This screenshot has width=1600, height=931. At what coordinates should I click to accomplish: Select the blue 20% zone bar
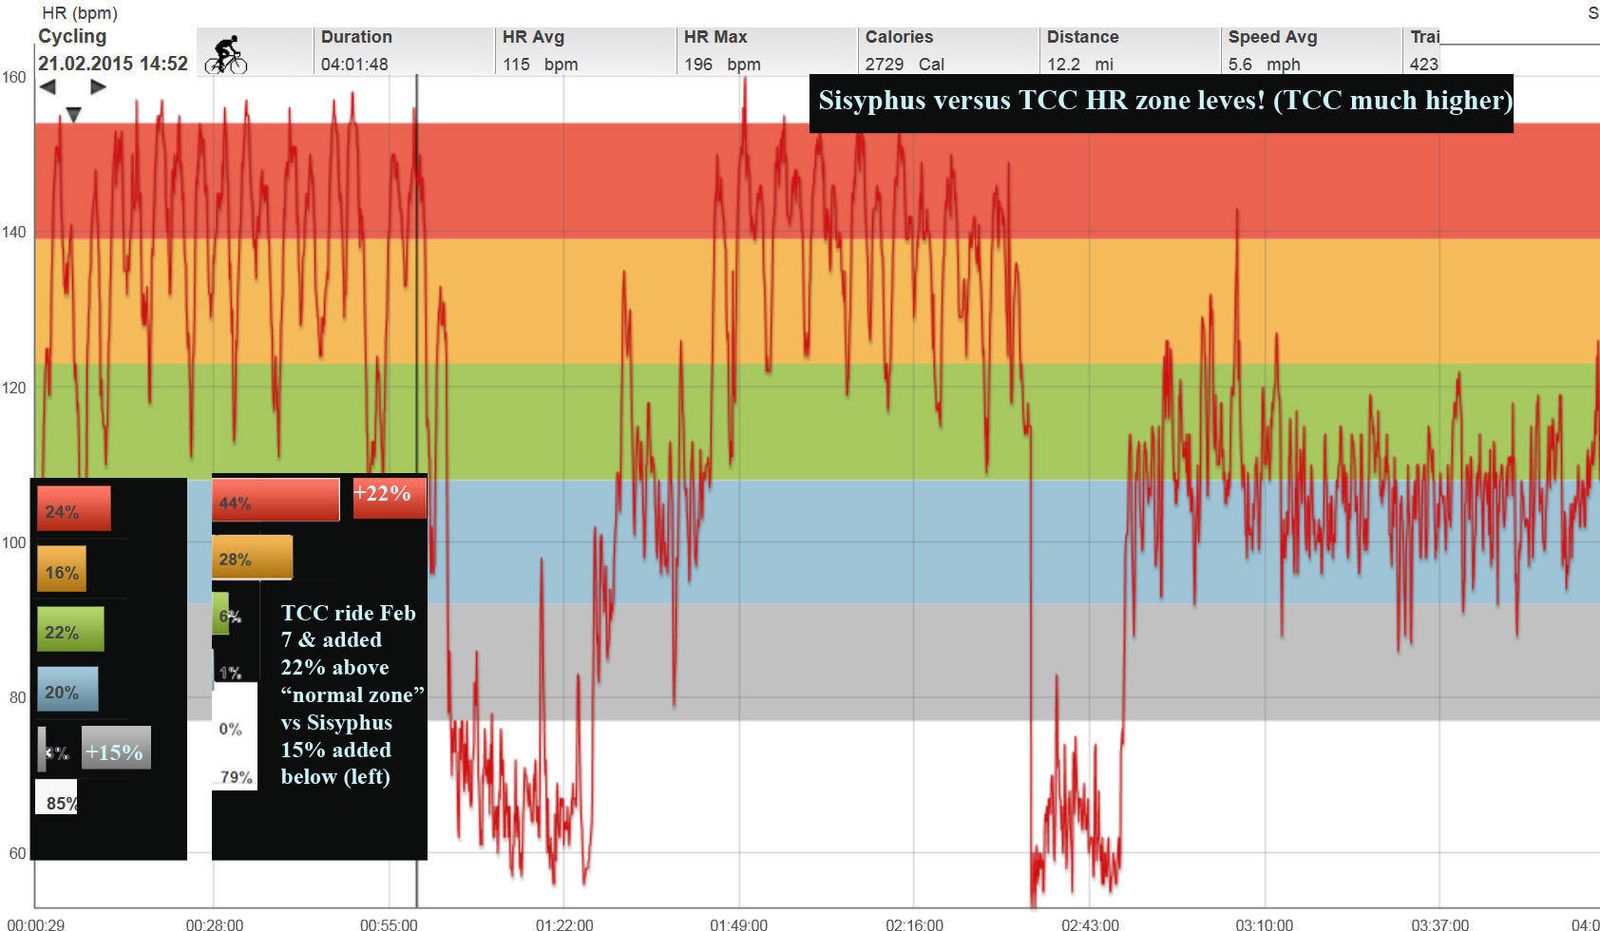tap(67, 690)
